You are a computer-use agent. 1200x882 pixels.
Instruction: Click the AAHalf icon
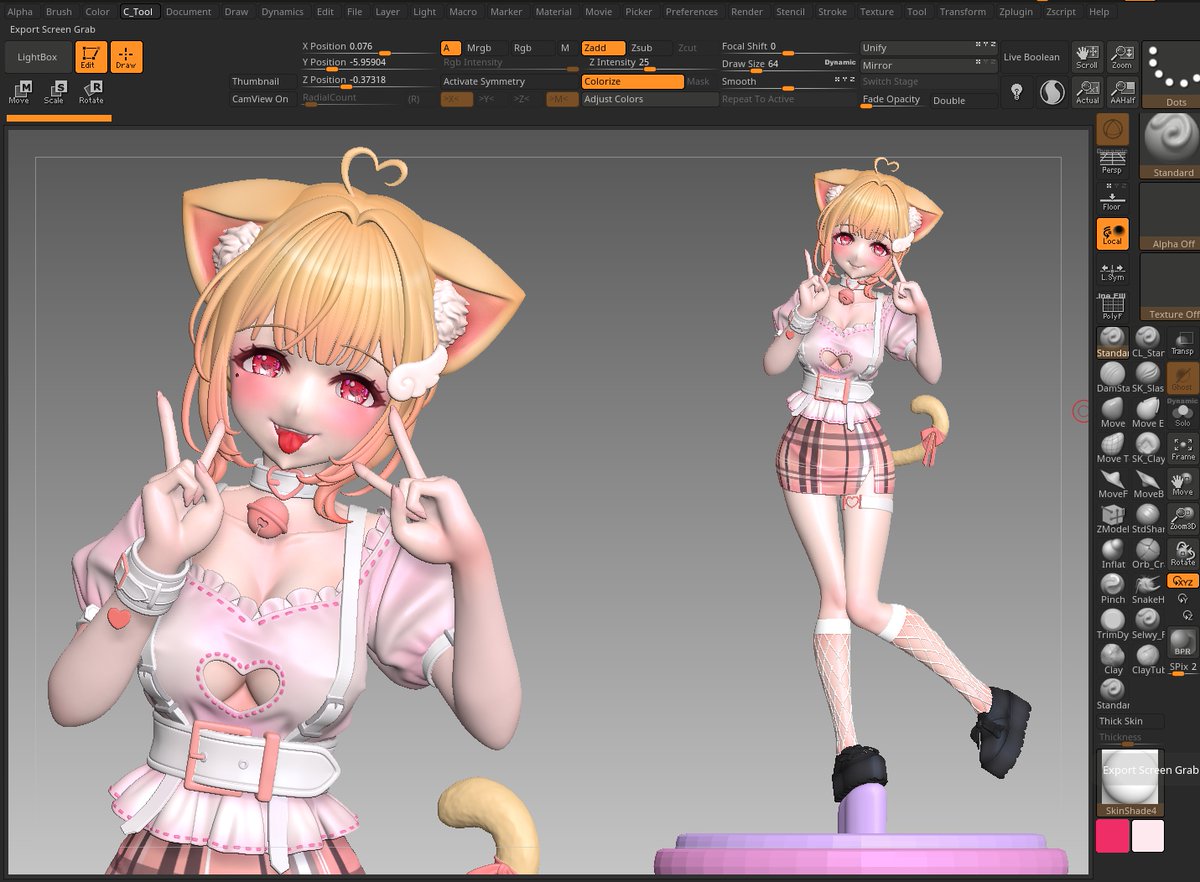(x=1121, y=92)
